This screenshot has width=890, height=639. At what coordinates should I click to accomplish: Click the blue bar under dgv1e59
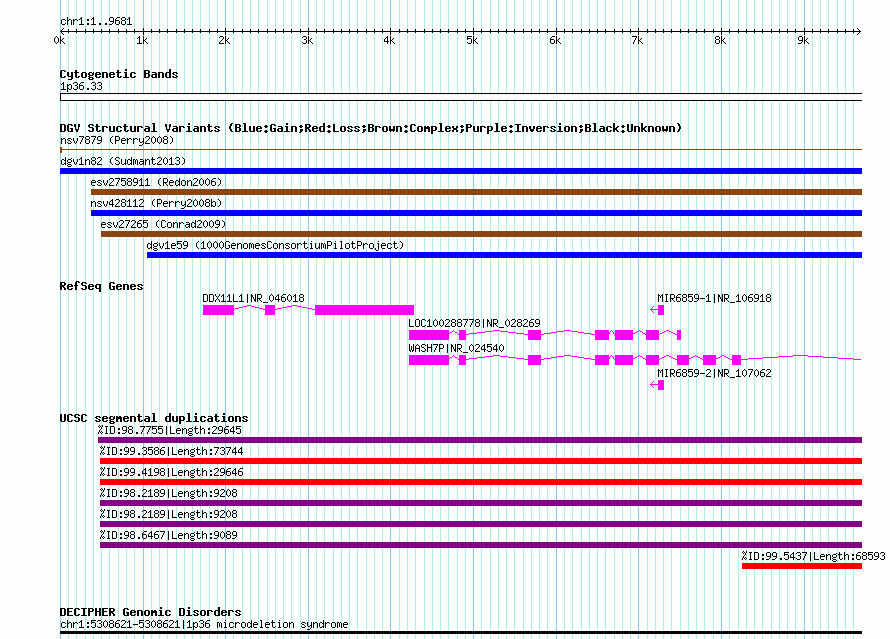505,255
